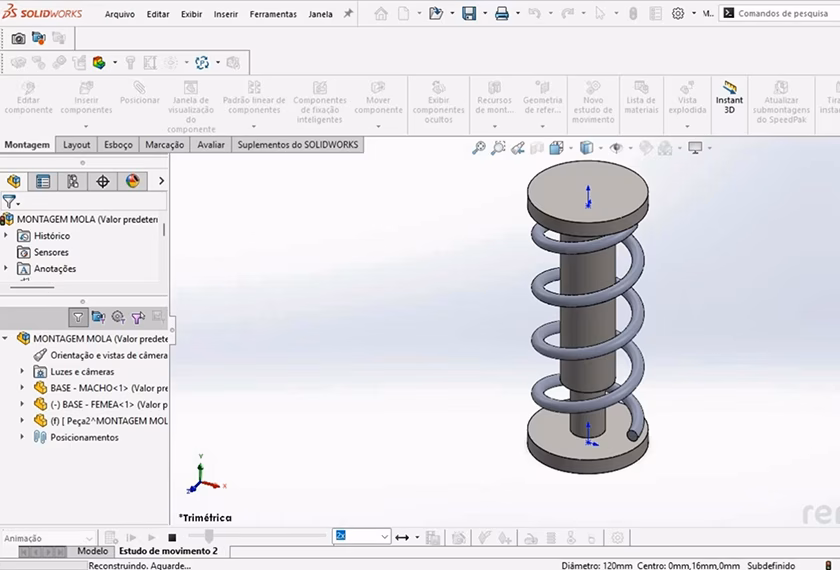
Task: Open the DisplayManager color sphere tab
Action: (x=132, y=181)
